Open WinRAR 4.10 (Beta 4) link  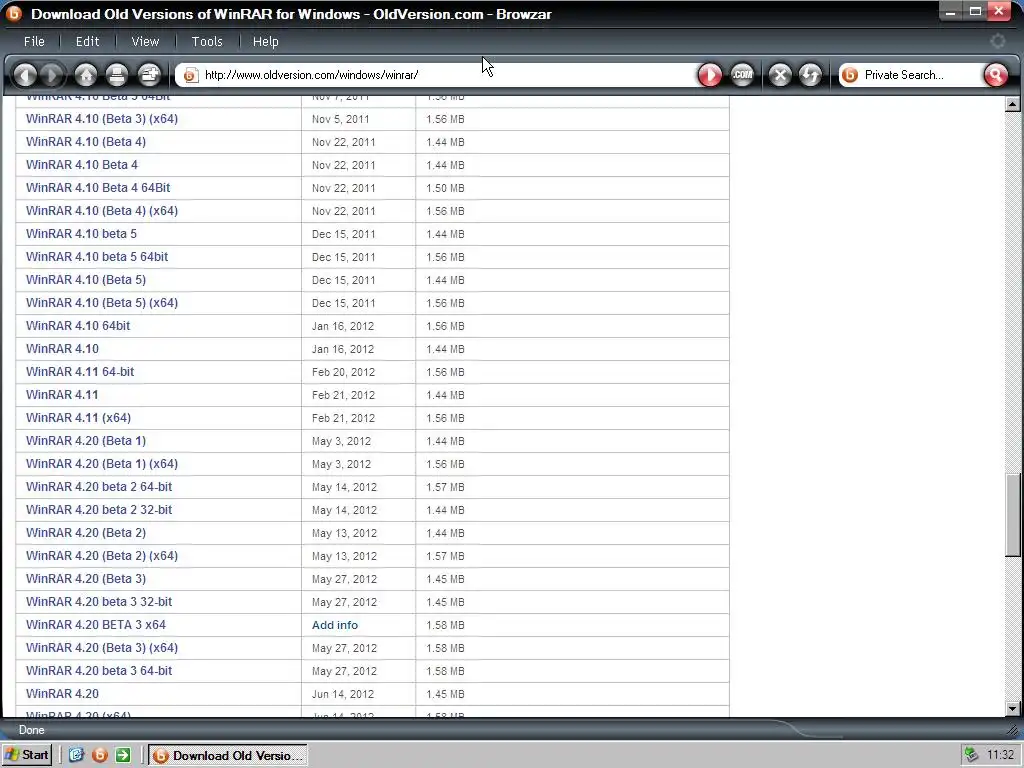[86, 142]
